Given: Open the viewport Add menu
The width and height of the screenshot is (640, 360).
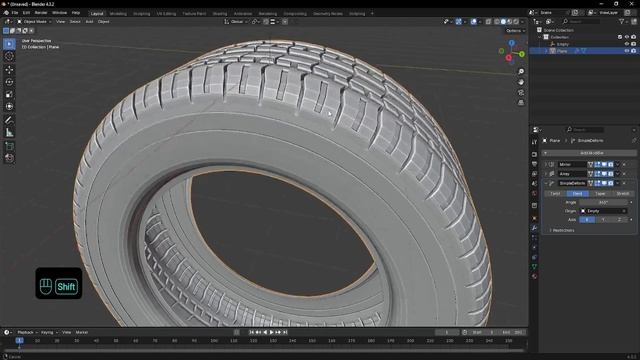Looking at the screenshot, I should click(89, 22).
